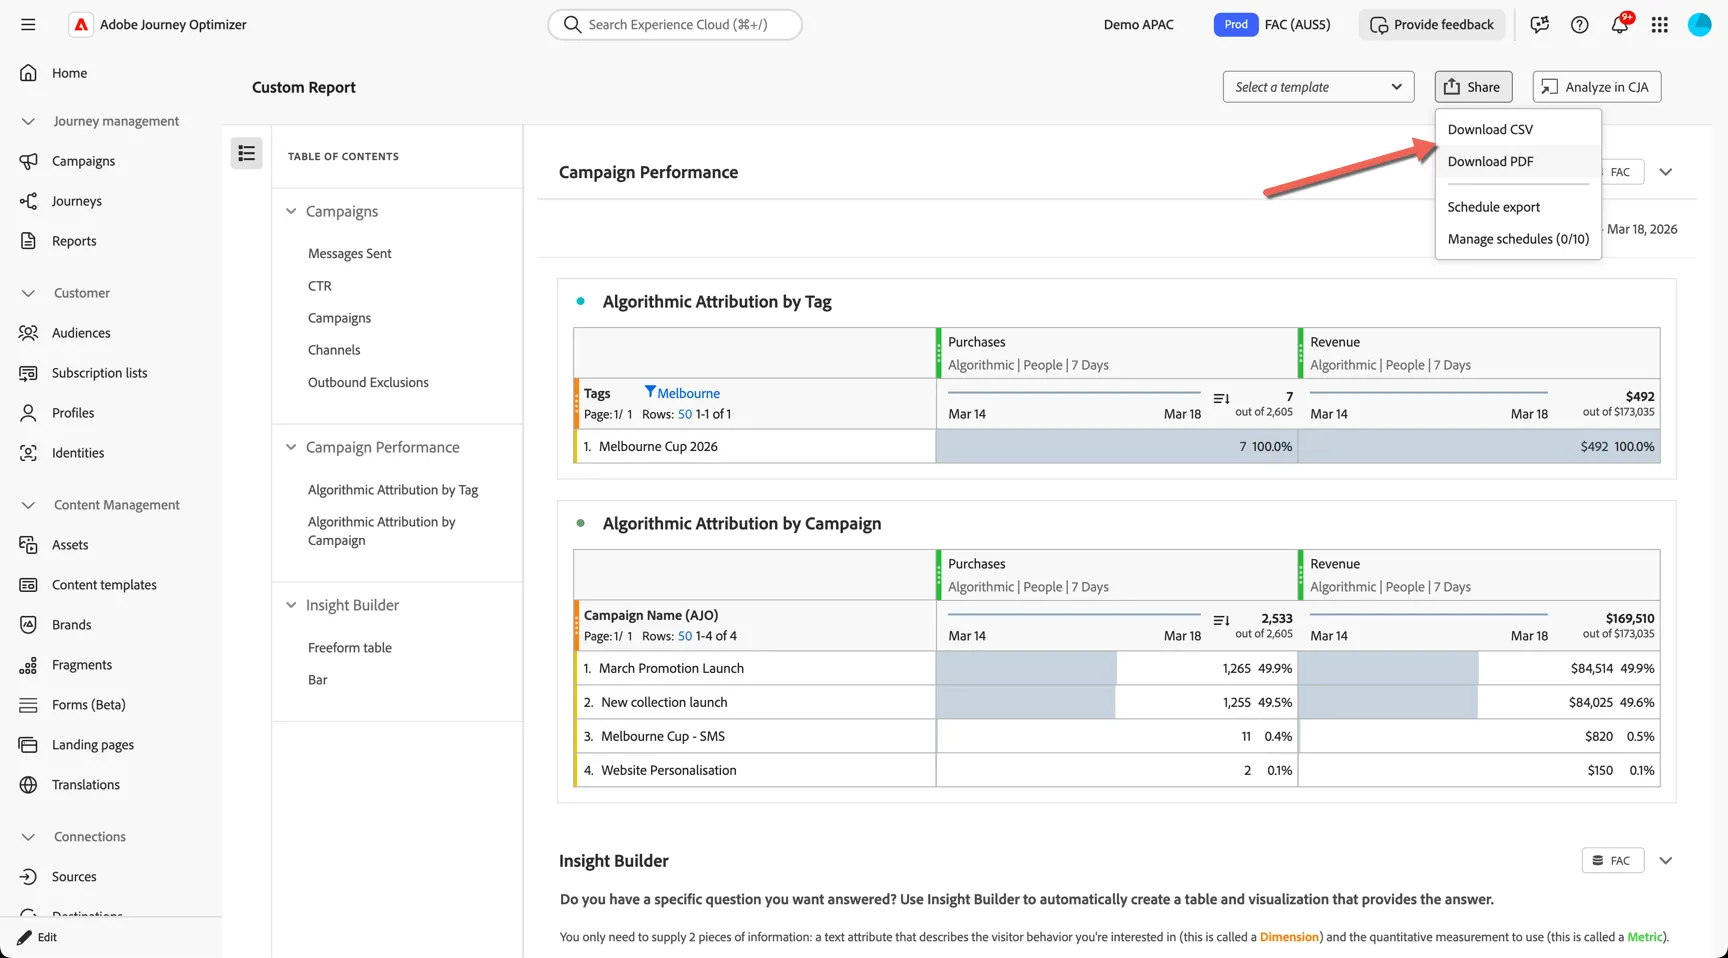The image size is (1728, 958).
Task: Open the app switcher grid icon
Action: (x=1659, y=25)
